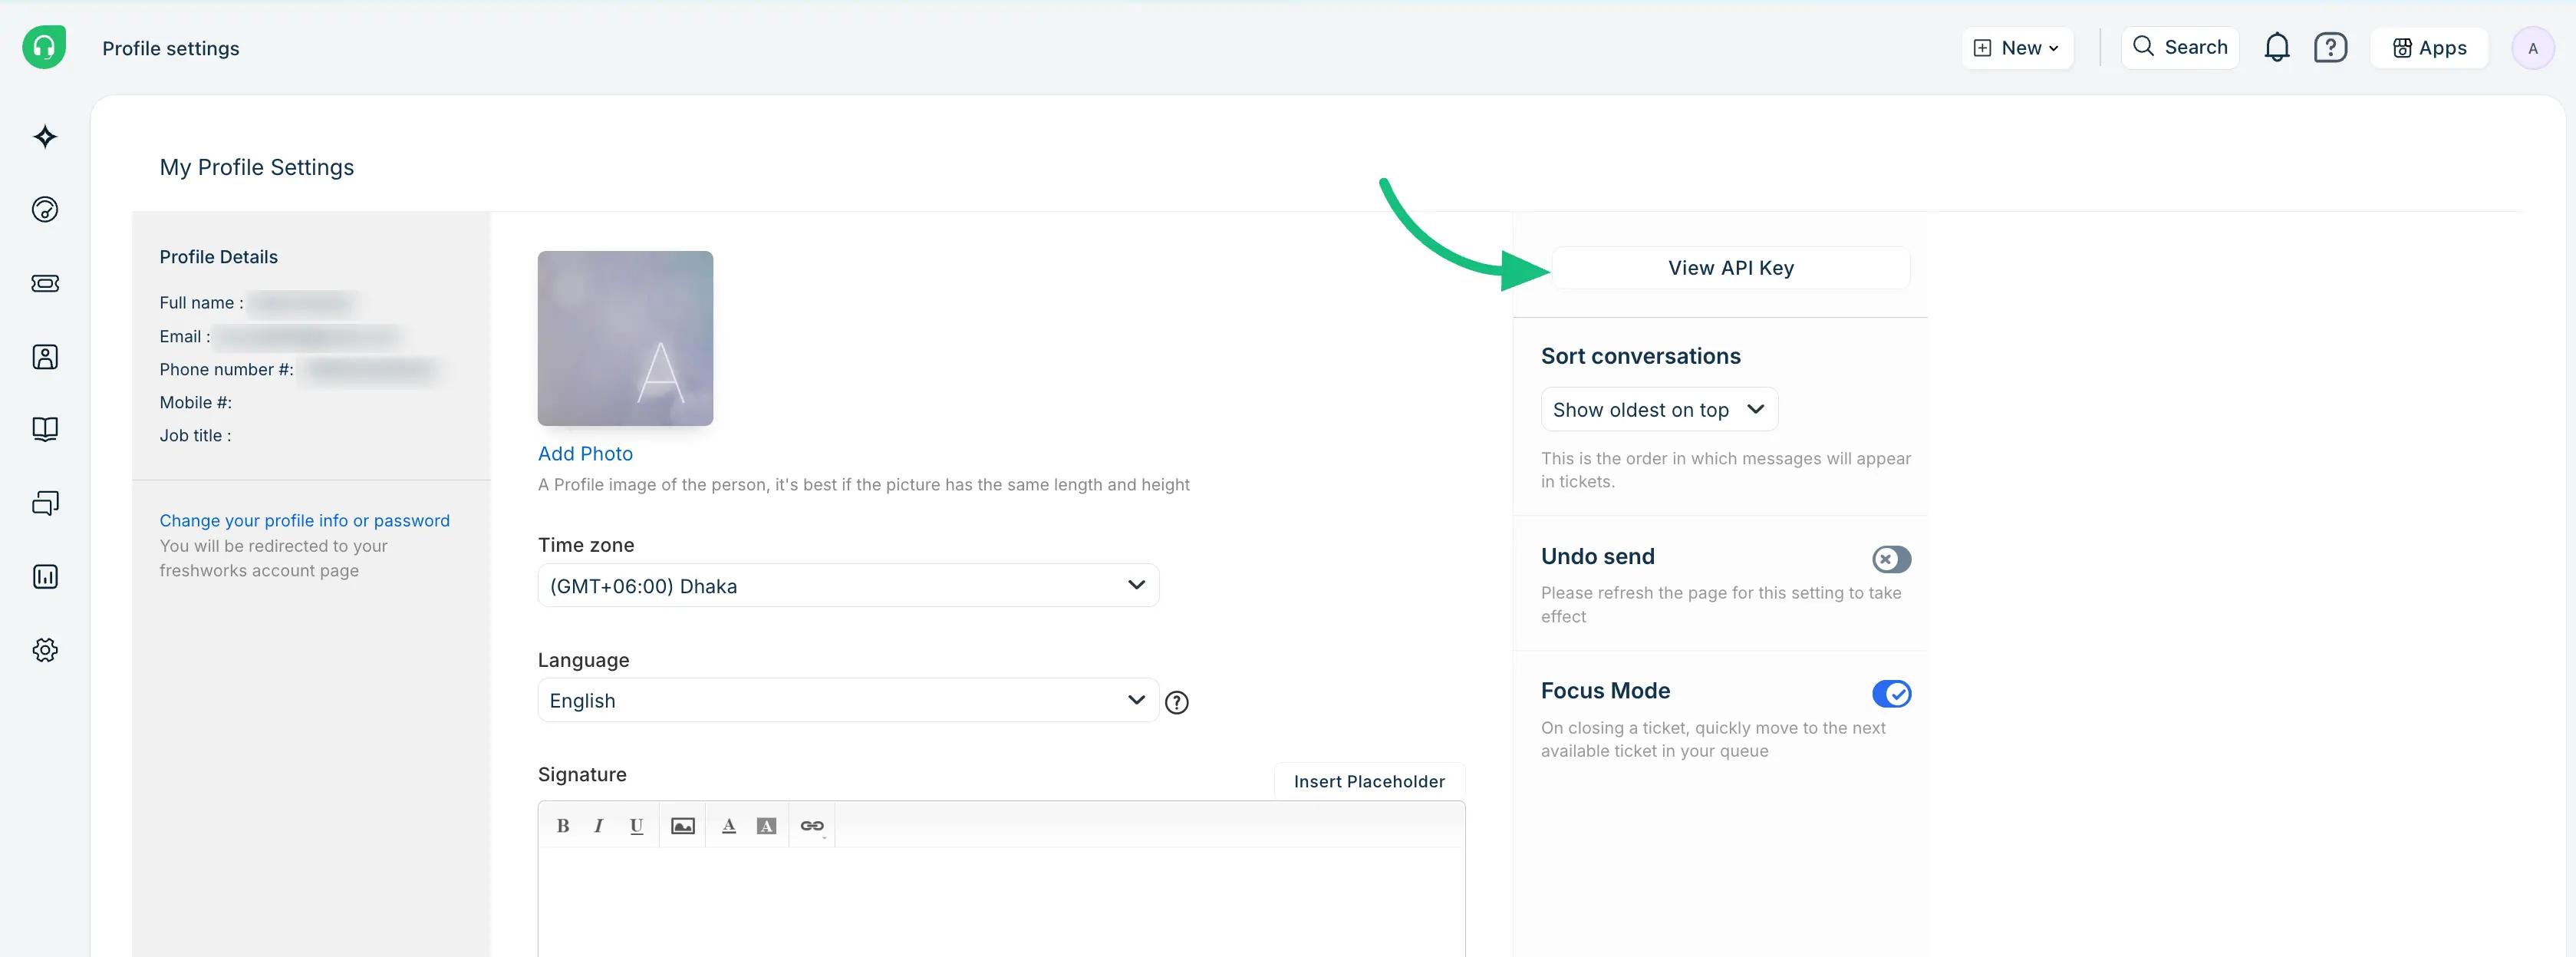The height and width of the screenshot is (957, 2576).
Task: Open the Time zone dropdown
Action: (x=848, y=585)
